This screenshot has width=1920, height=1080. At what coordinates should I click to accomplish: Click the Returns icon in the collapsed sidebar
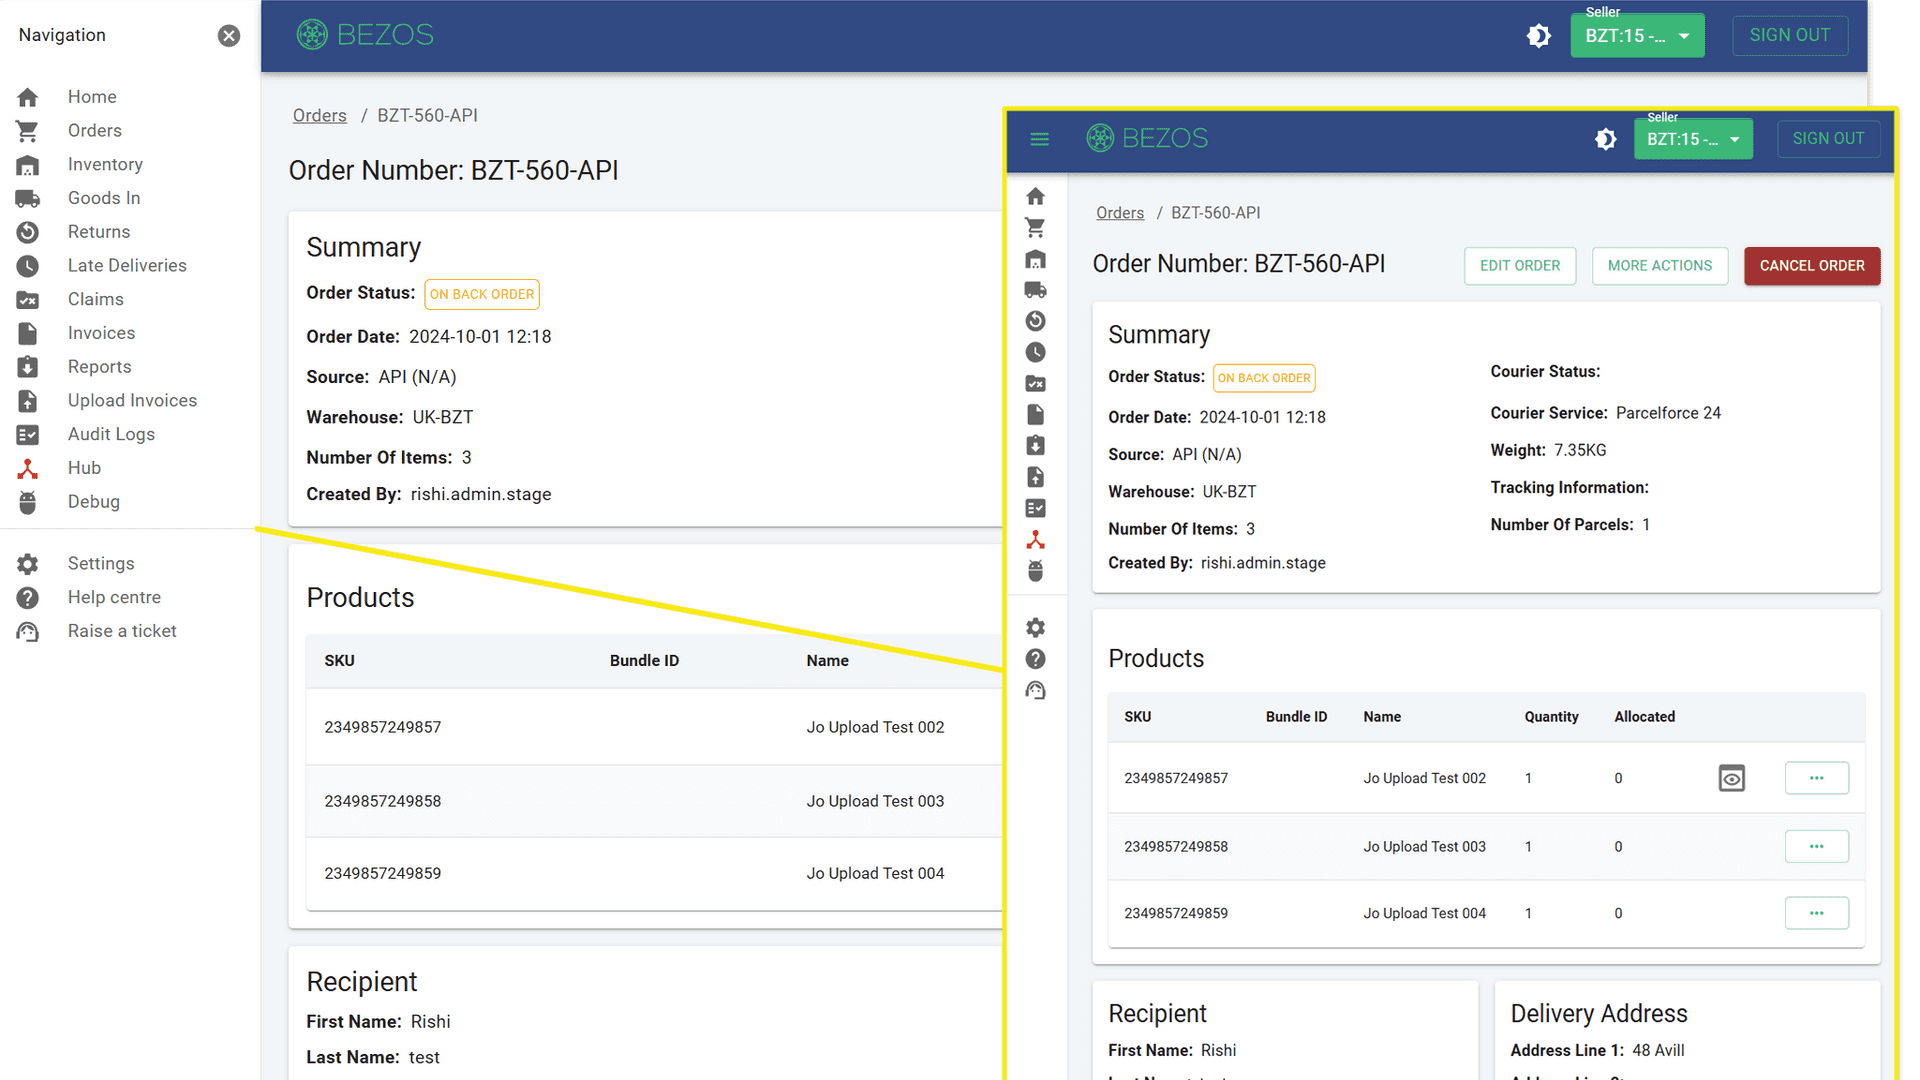(1036, 321)
